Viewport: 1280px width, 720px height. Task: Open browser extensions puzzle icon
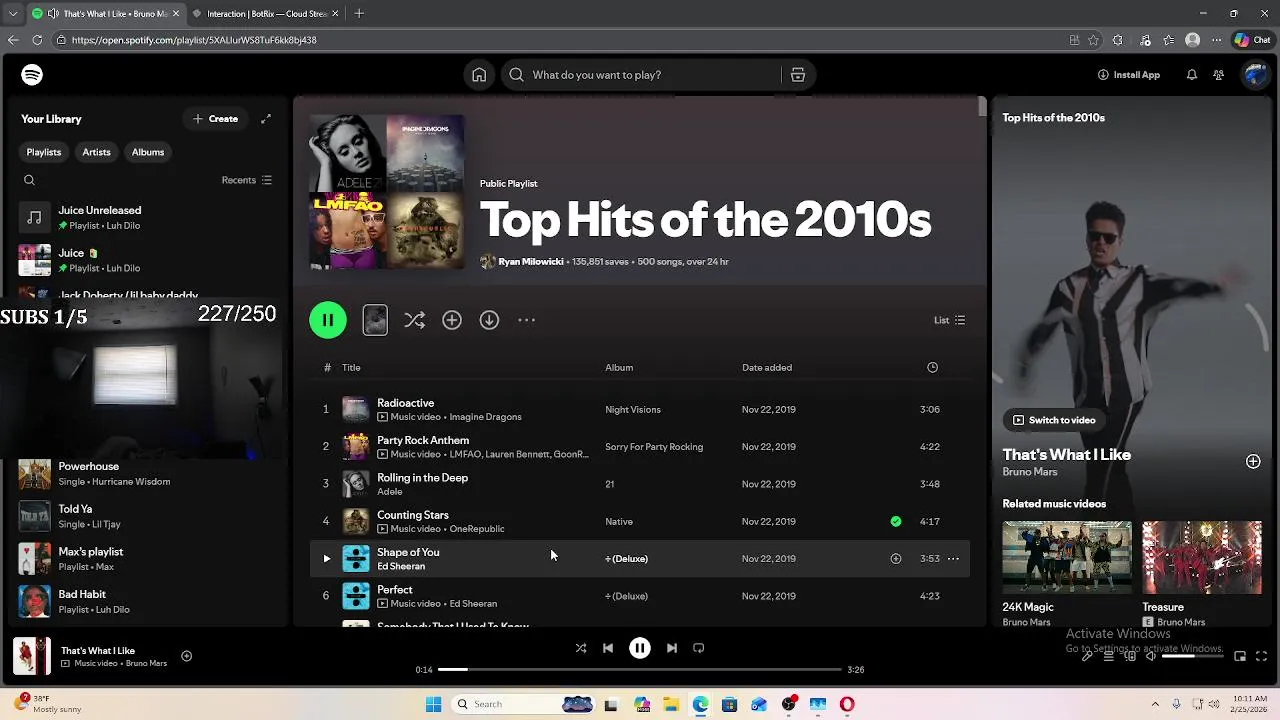click(x=1117, y=40)
